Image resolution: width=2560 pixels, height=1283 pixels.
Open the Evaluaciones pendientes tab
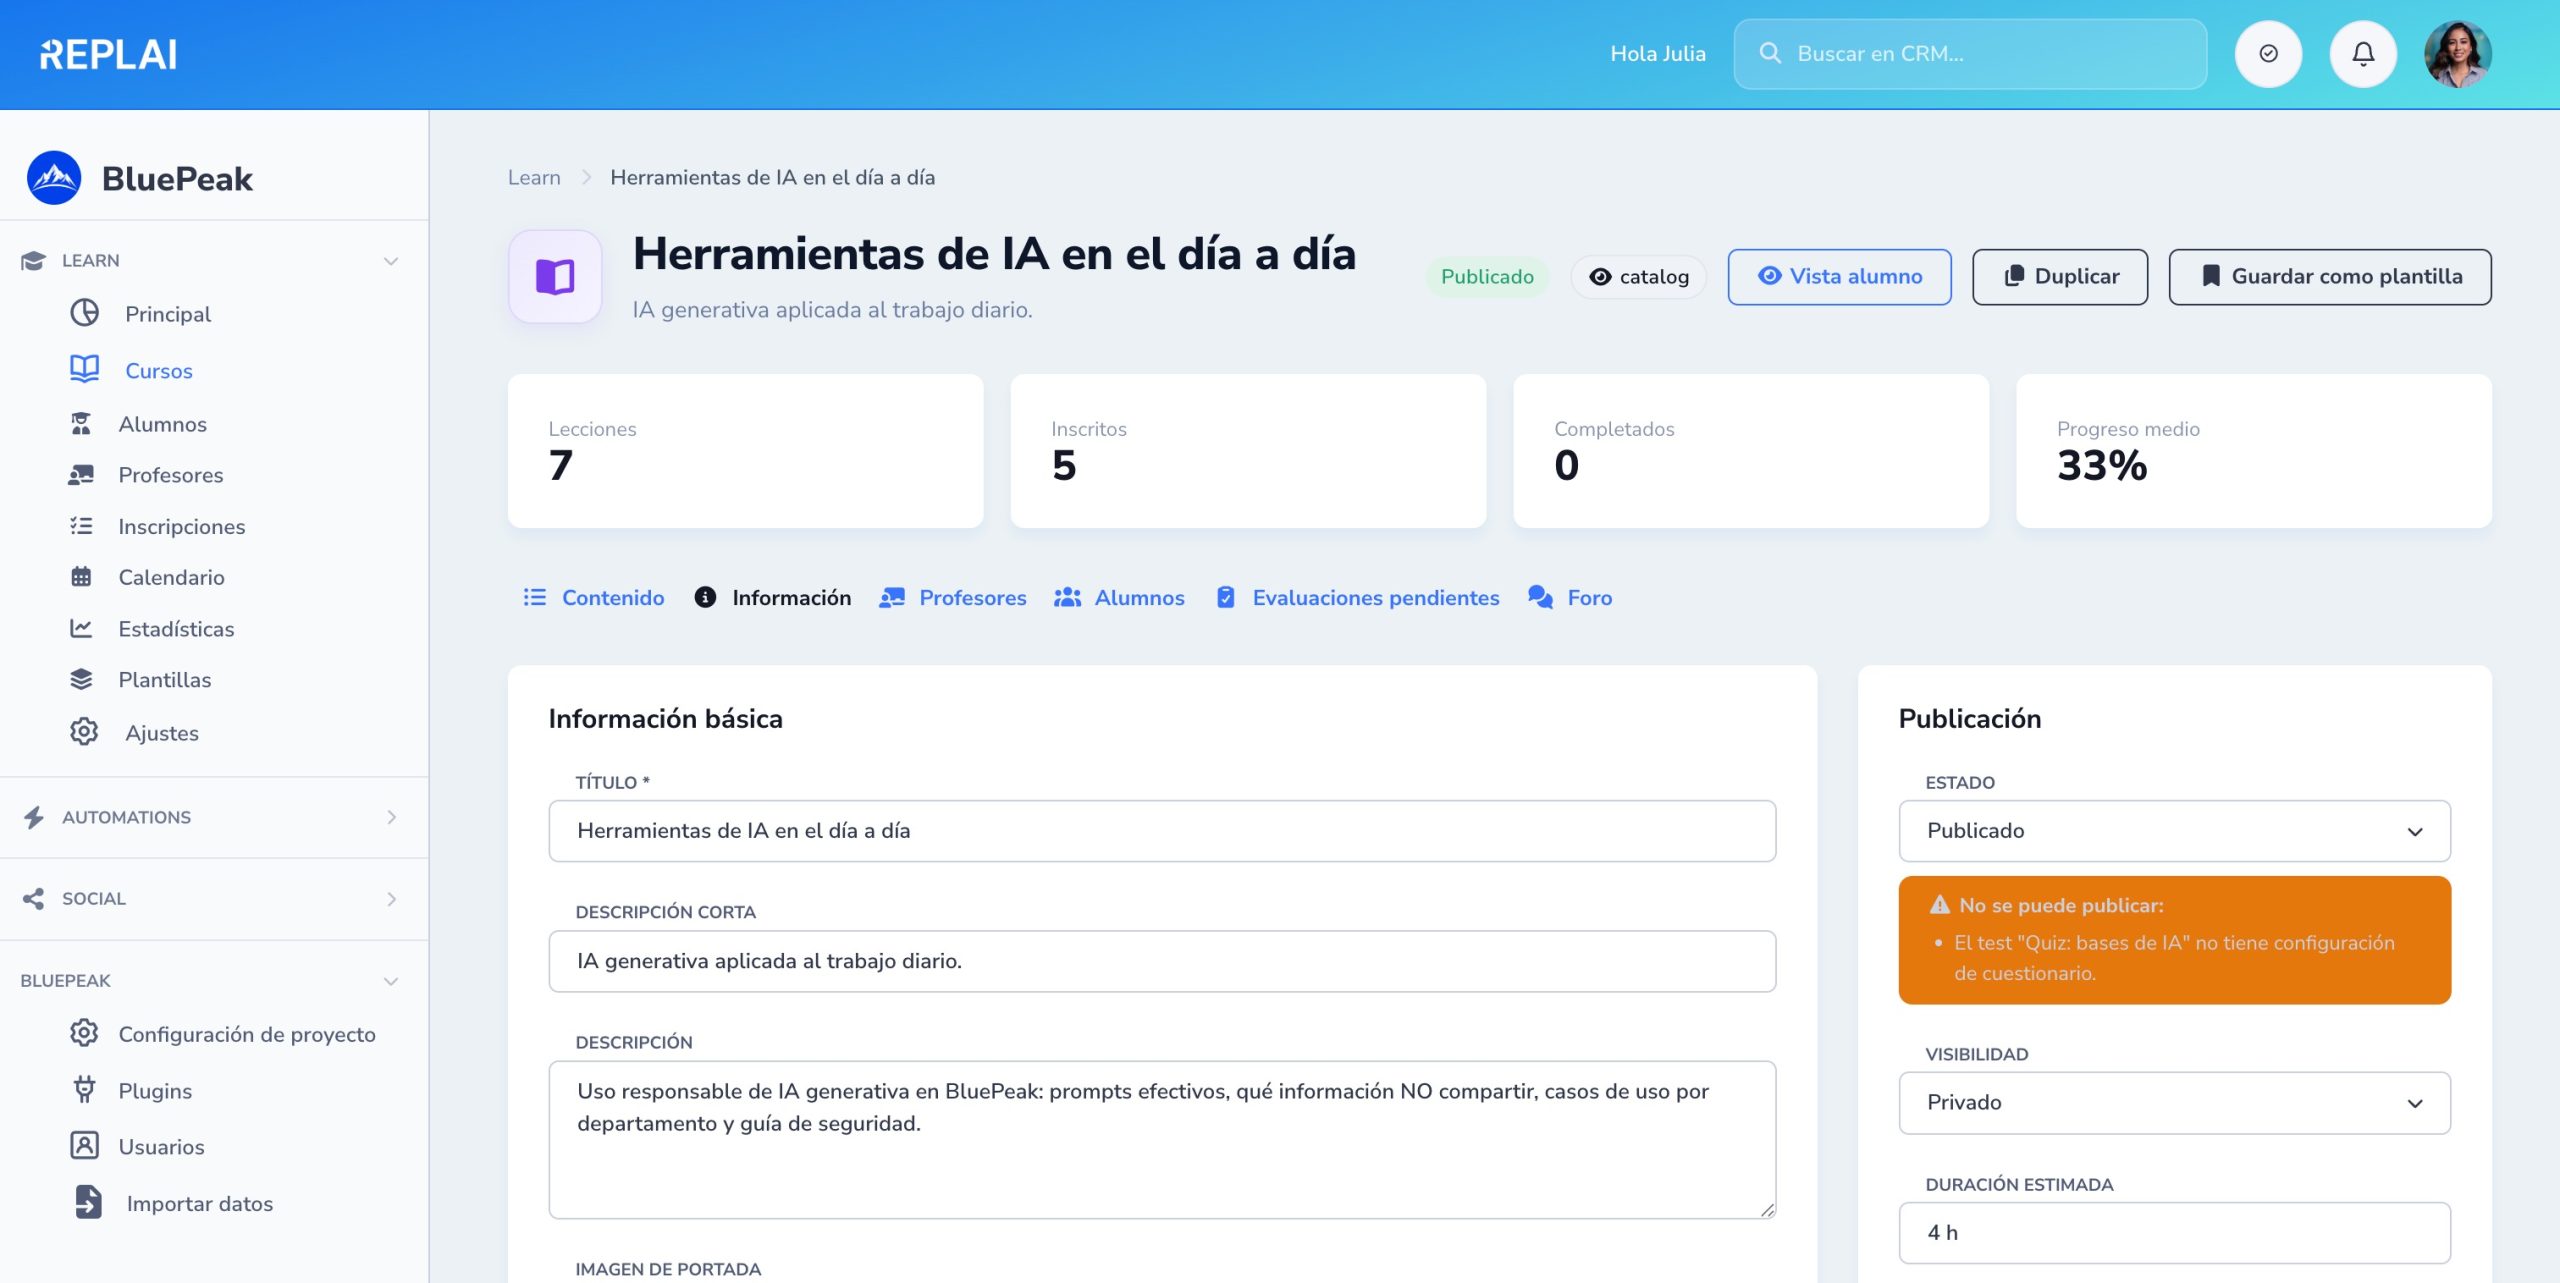tap(1357, 597)
